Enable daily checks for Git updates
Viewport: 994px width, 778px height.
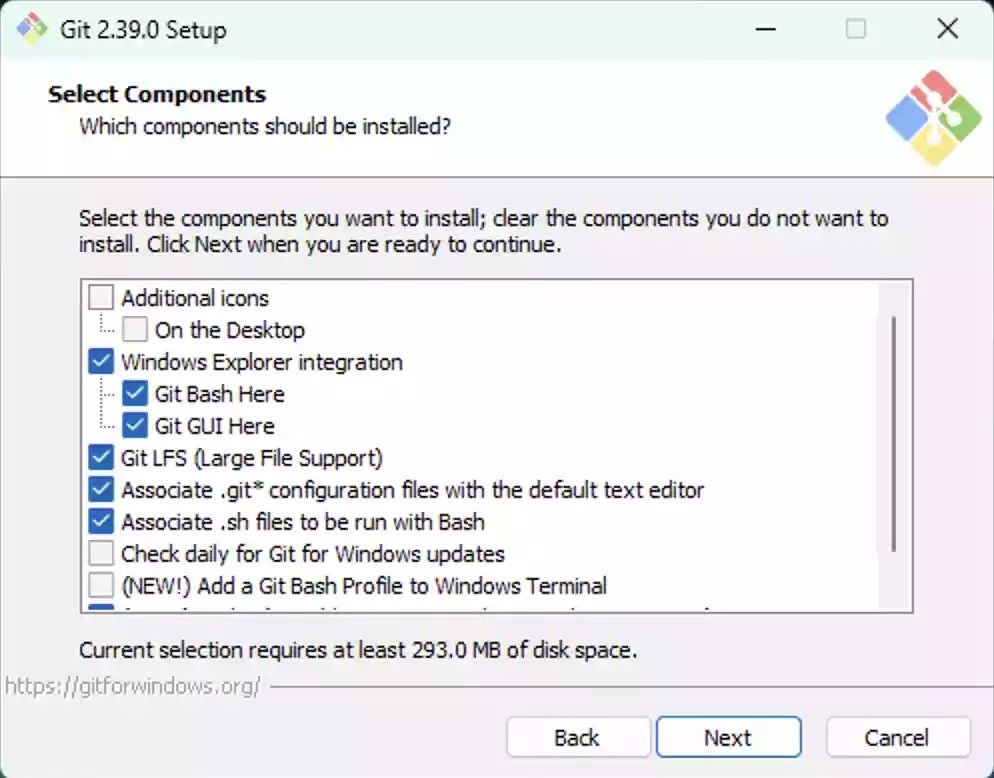(100, 553)
